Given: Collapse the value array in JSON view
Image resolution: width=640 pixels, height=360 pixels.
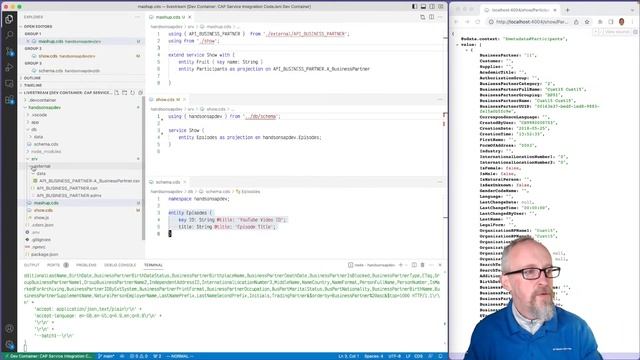Looking at the screenshot, I should 458,44.
